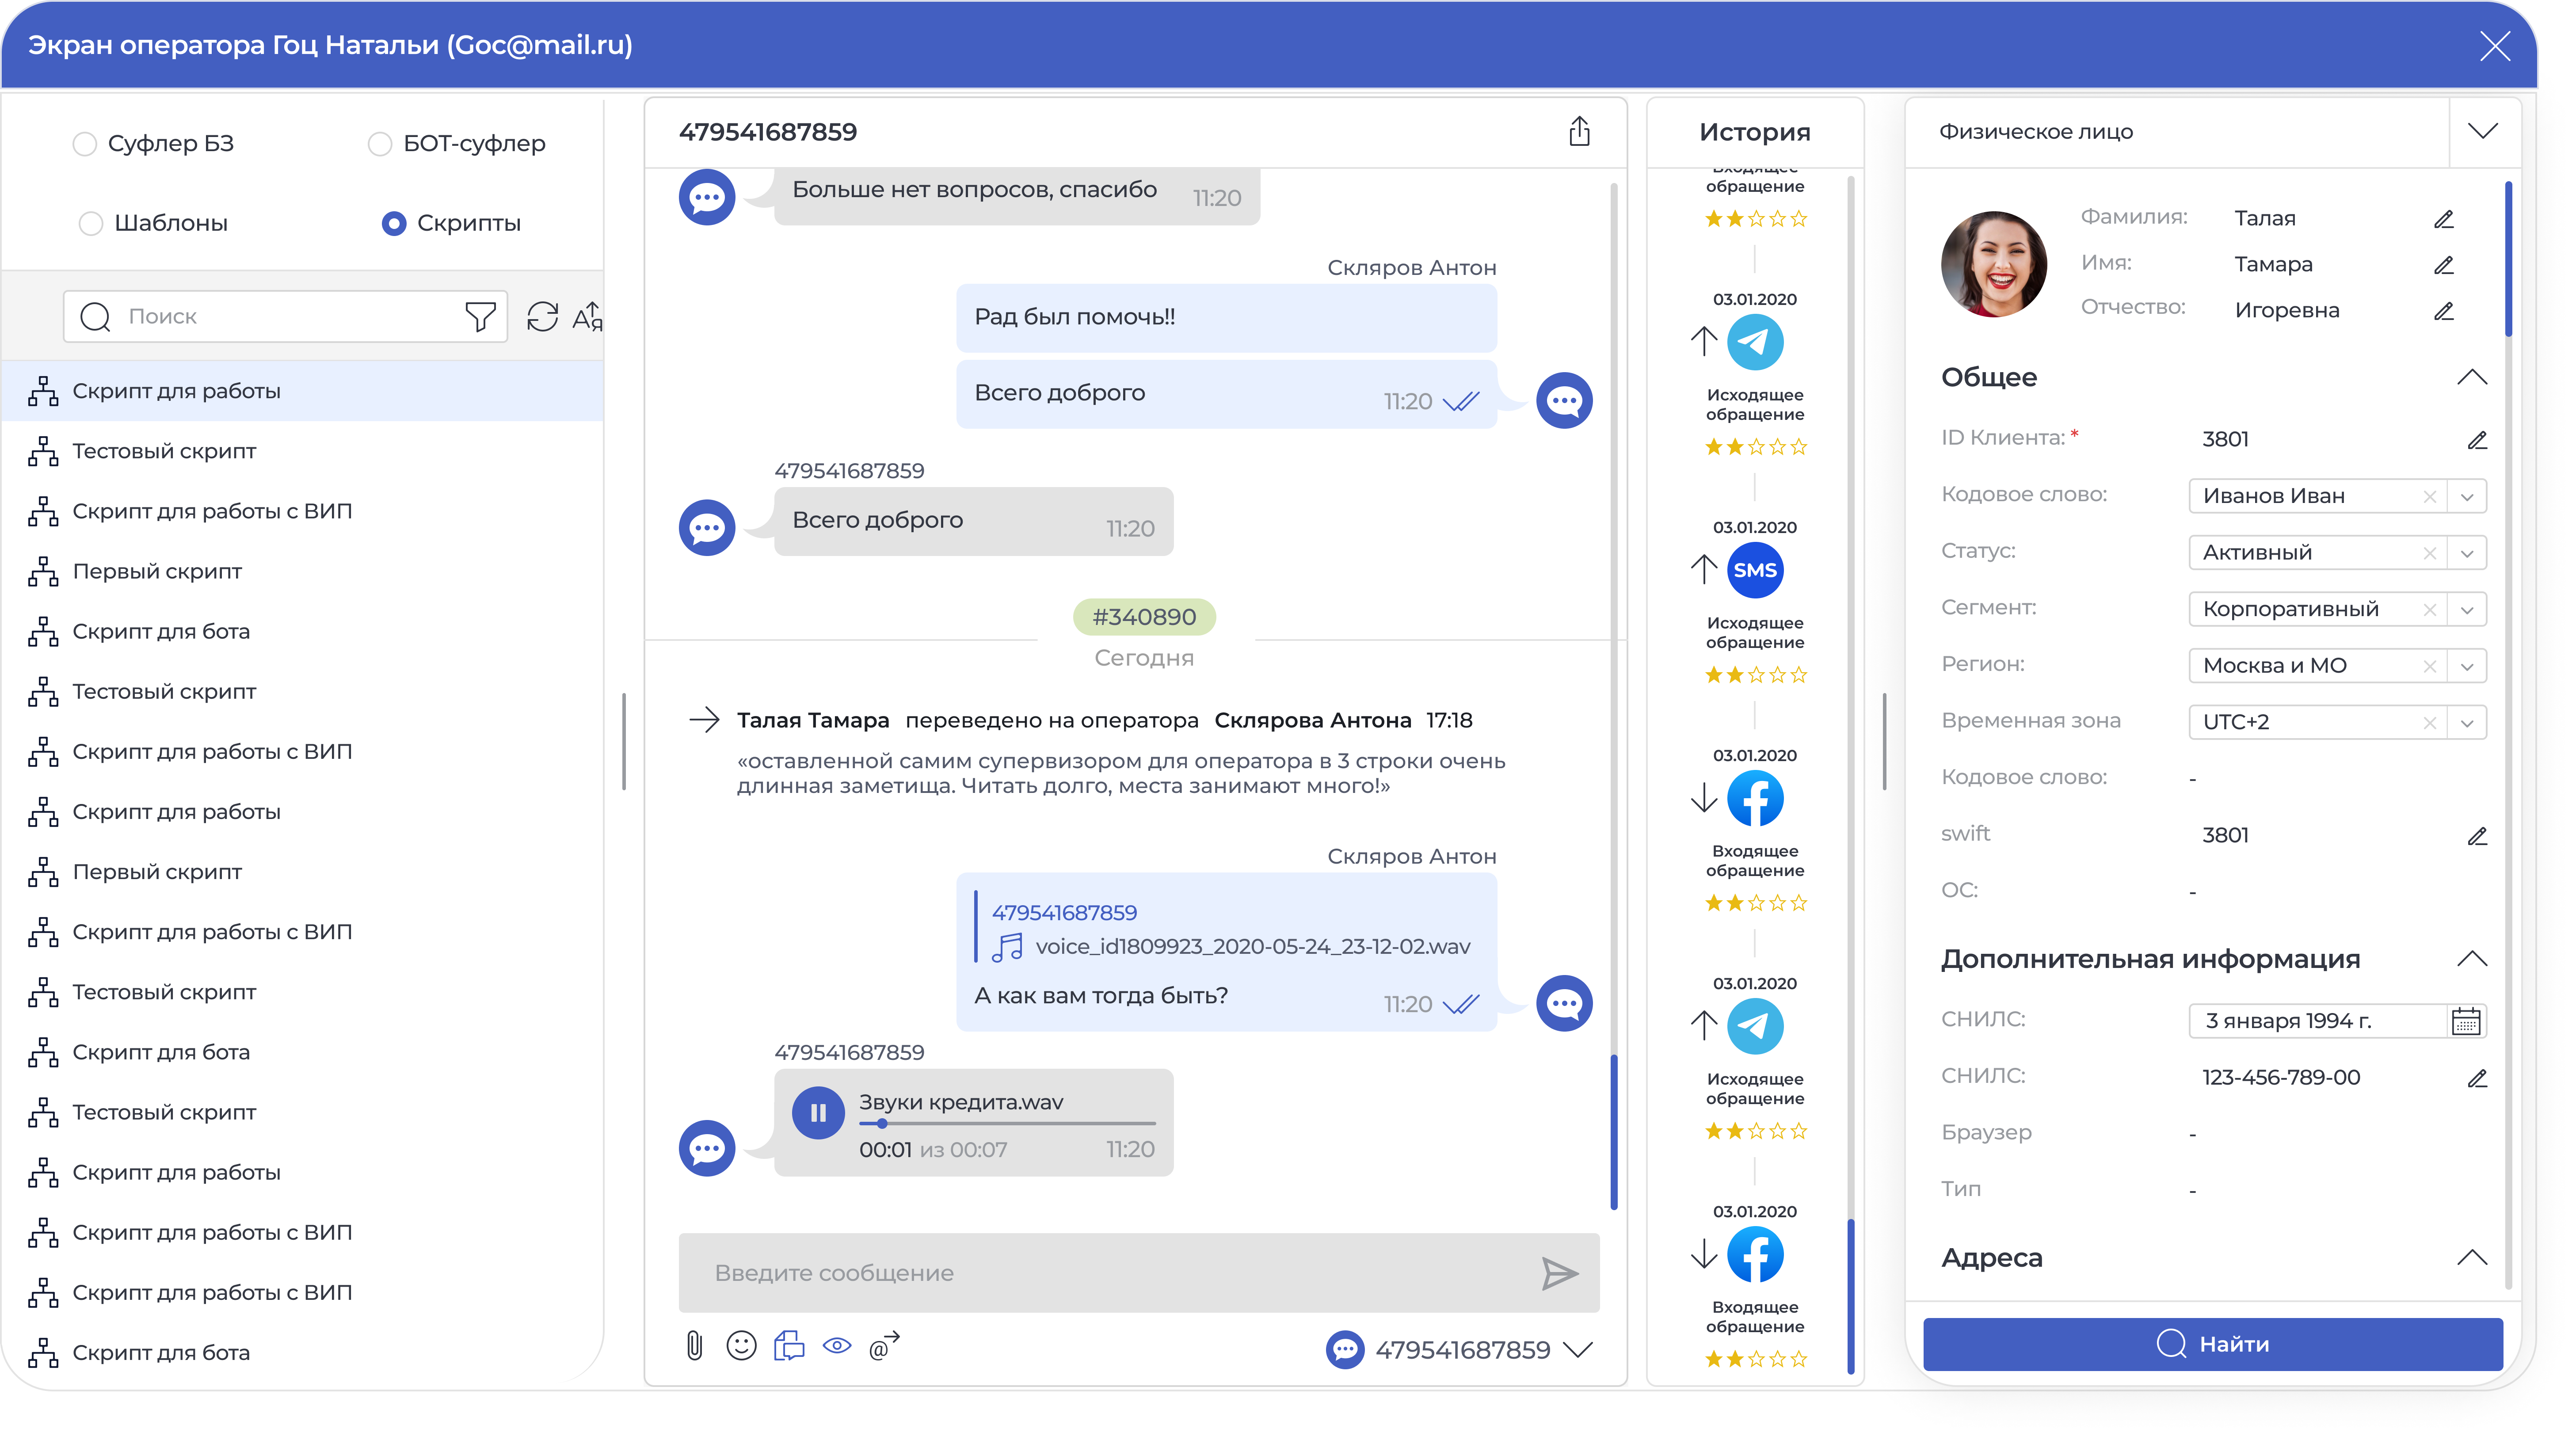Edit the ID Клиента pencil icon
This screenshot has width=2576, height=1440.
pyautogui.click(x=2476, y=440)
